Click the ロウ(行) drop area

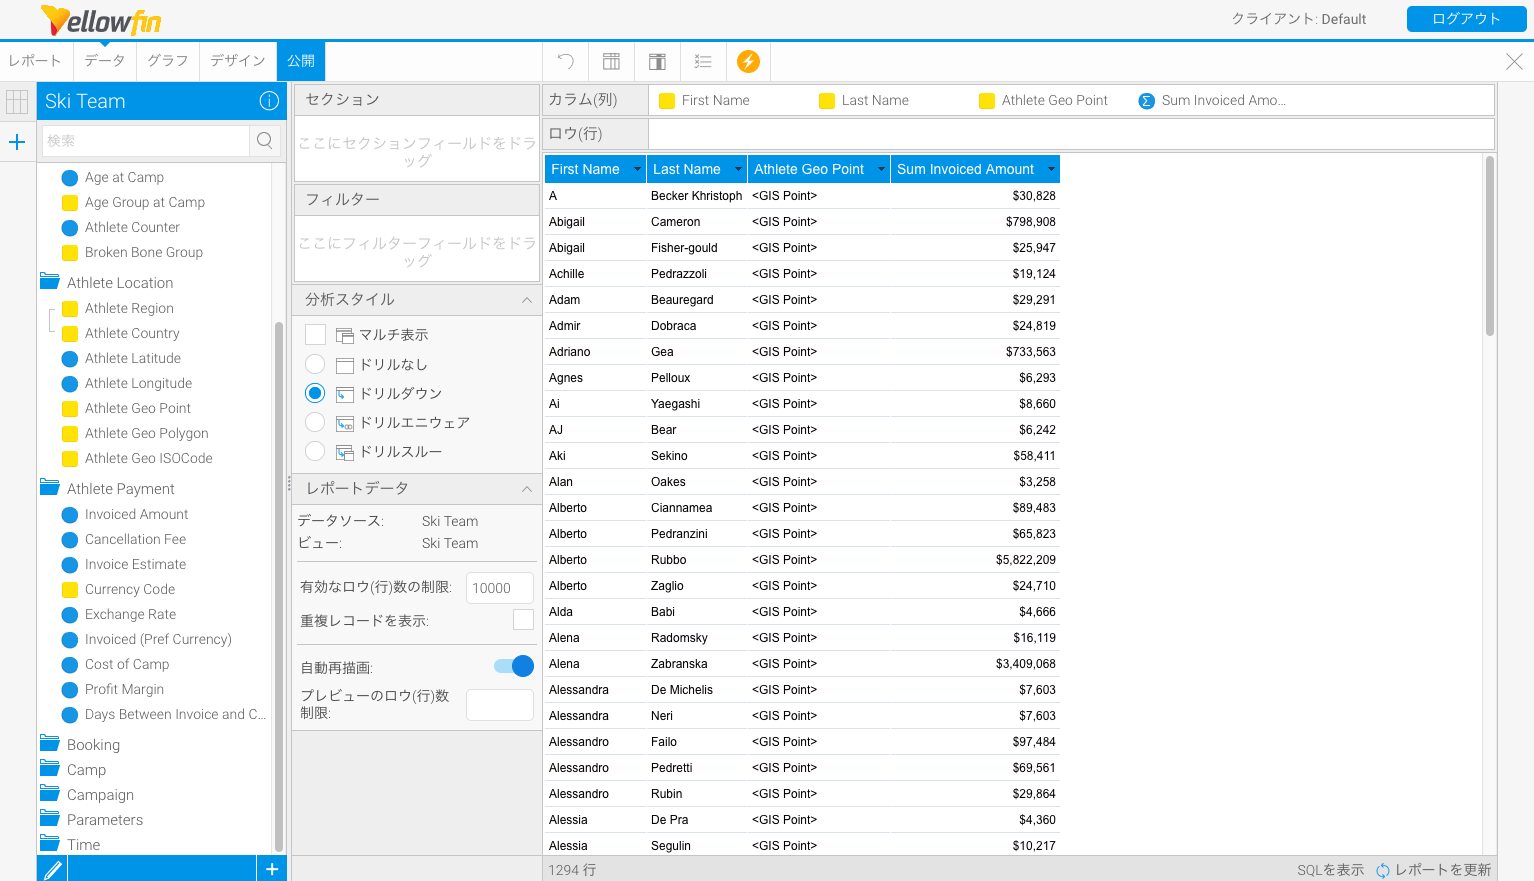point(1071,133)
